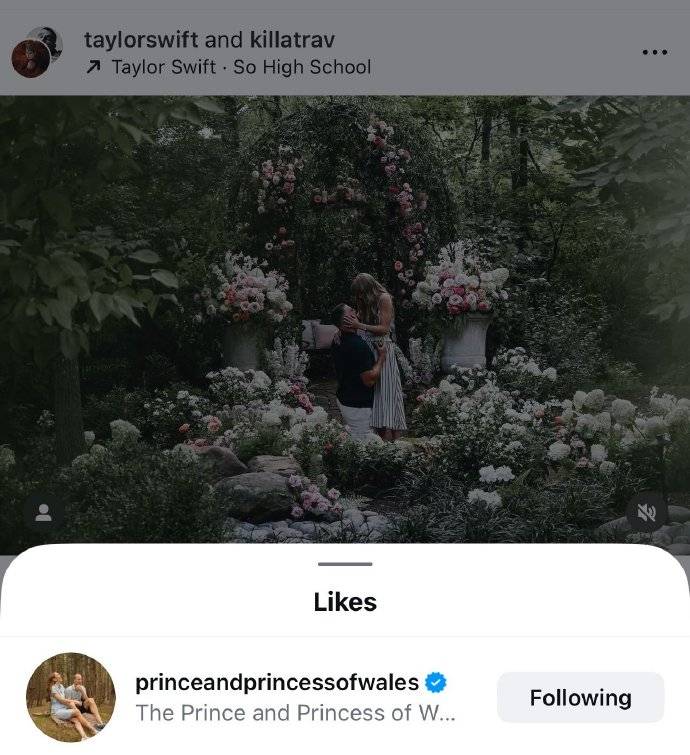Open the princeandprincessofwales profile picture
The height and width of the screenshot is (755, 690).
[70, 698]
